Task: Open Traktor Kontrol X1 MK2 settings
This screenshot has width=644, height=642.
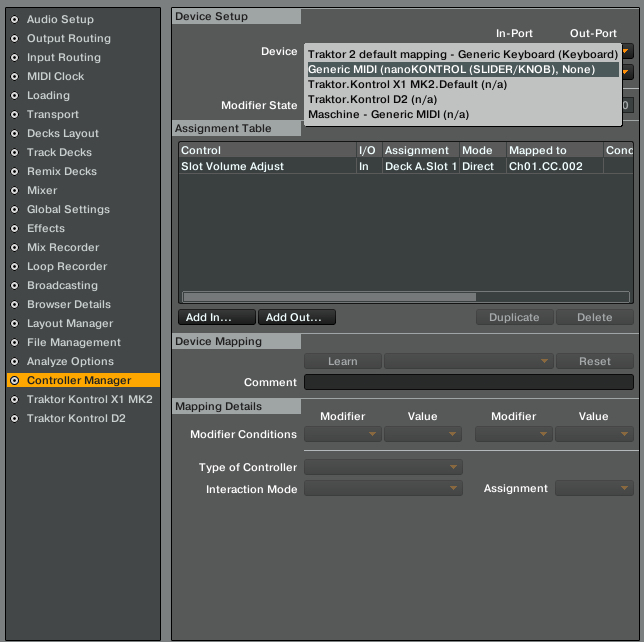Action: pos(90,399)
